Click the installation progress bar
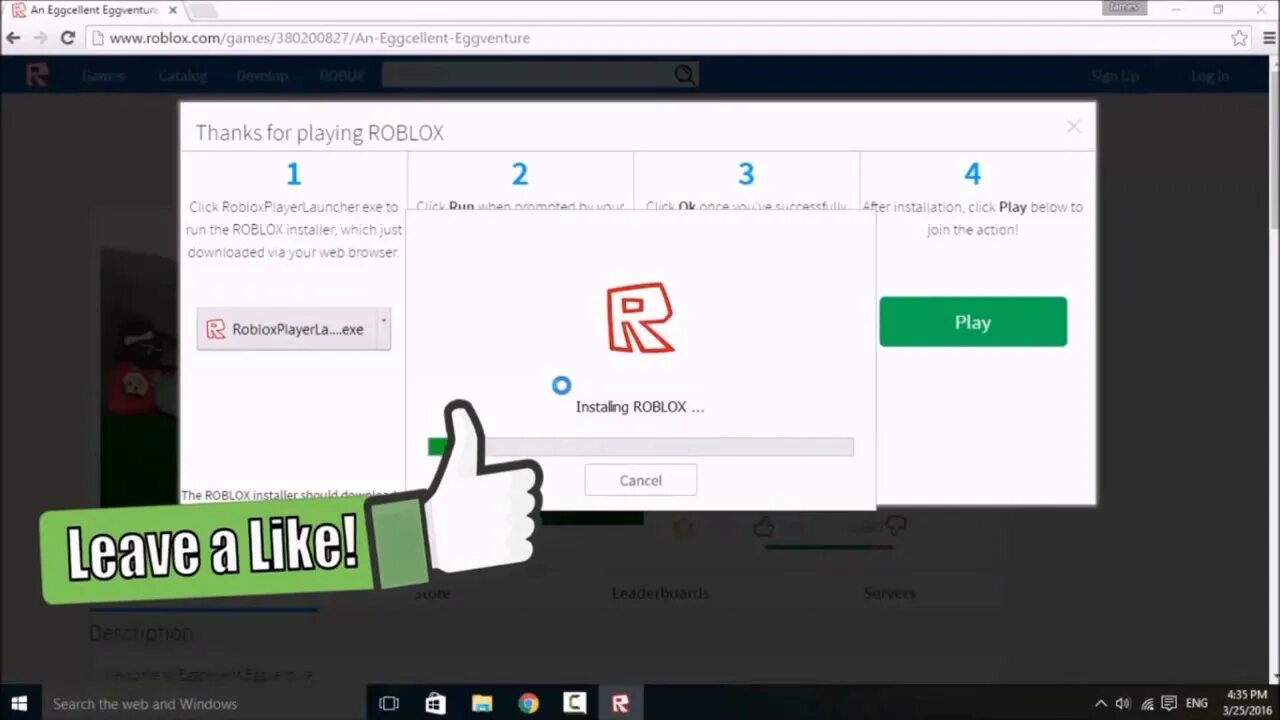Image resolution: width=1280 pixels, height=720 pixels. tap(641, 447)
